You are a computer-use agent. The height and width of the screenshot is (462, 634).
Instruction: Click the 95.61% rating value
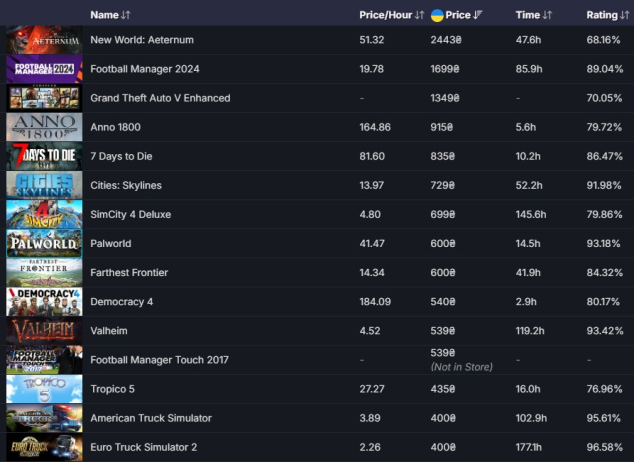click(604, 418)
